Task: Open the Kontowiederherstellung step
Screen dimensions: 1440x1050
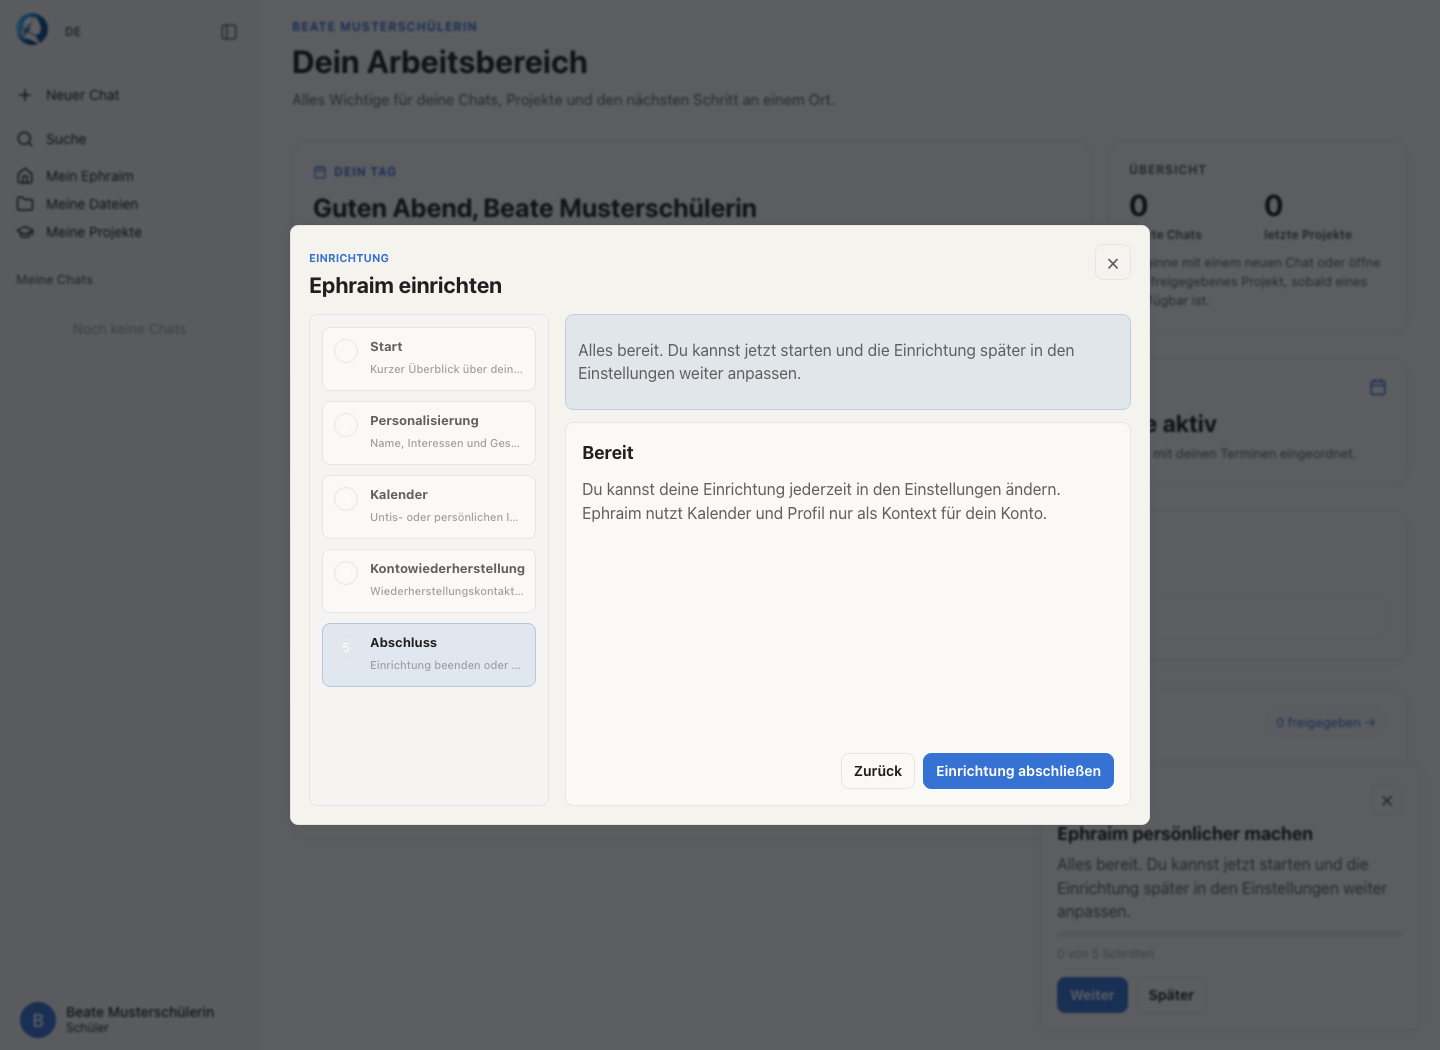Action: [x=429, y=581]
